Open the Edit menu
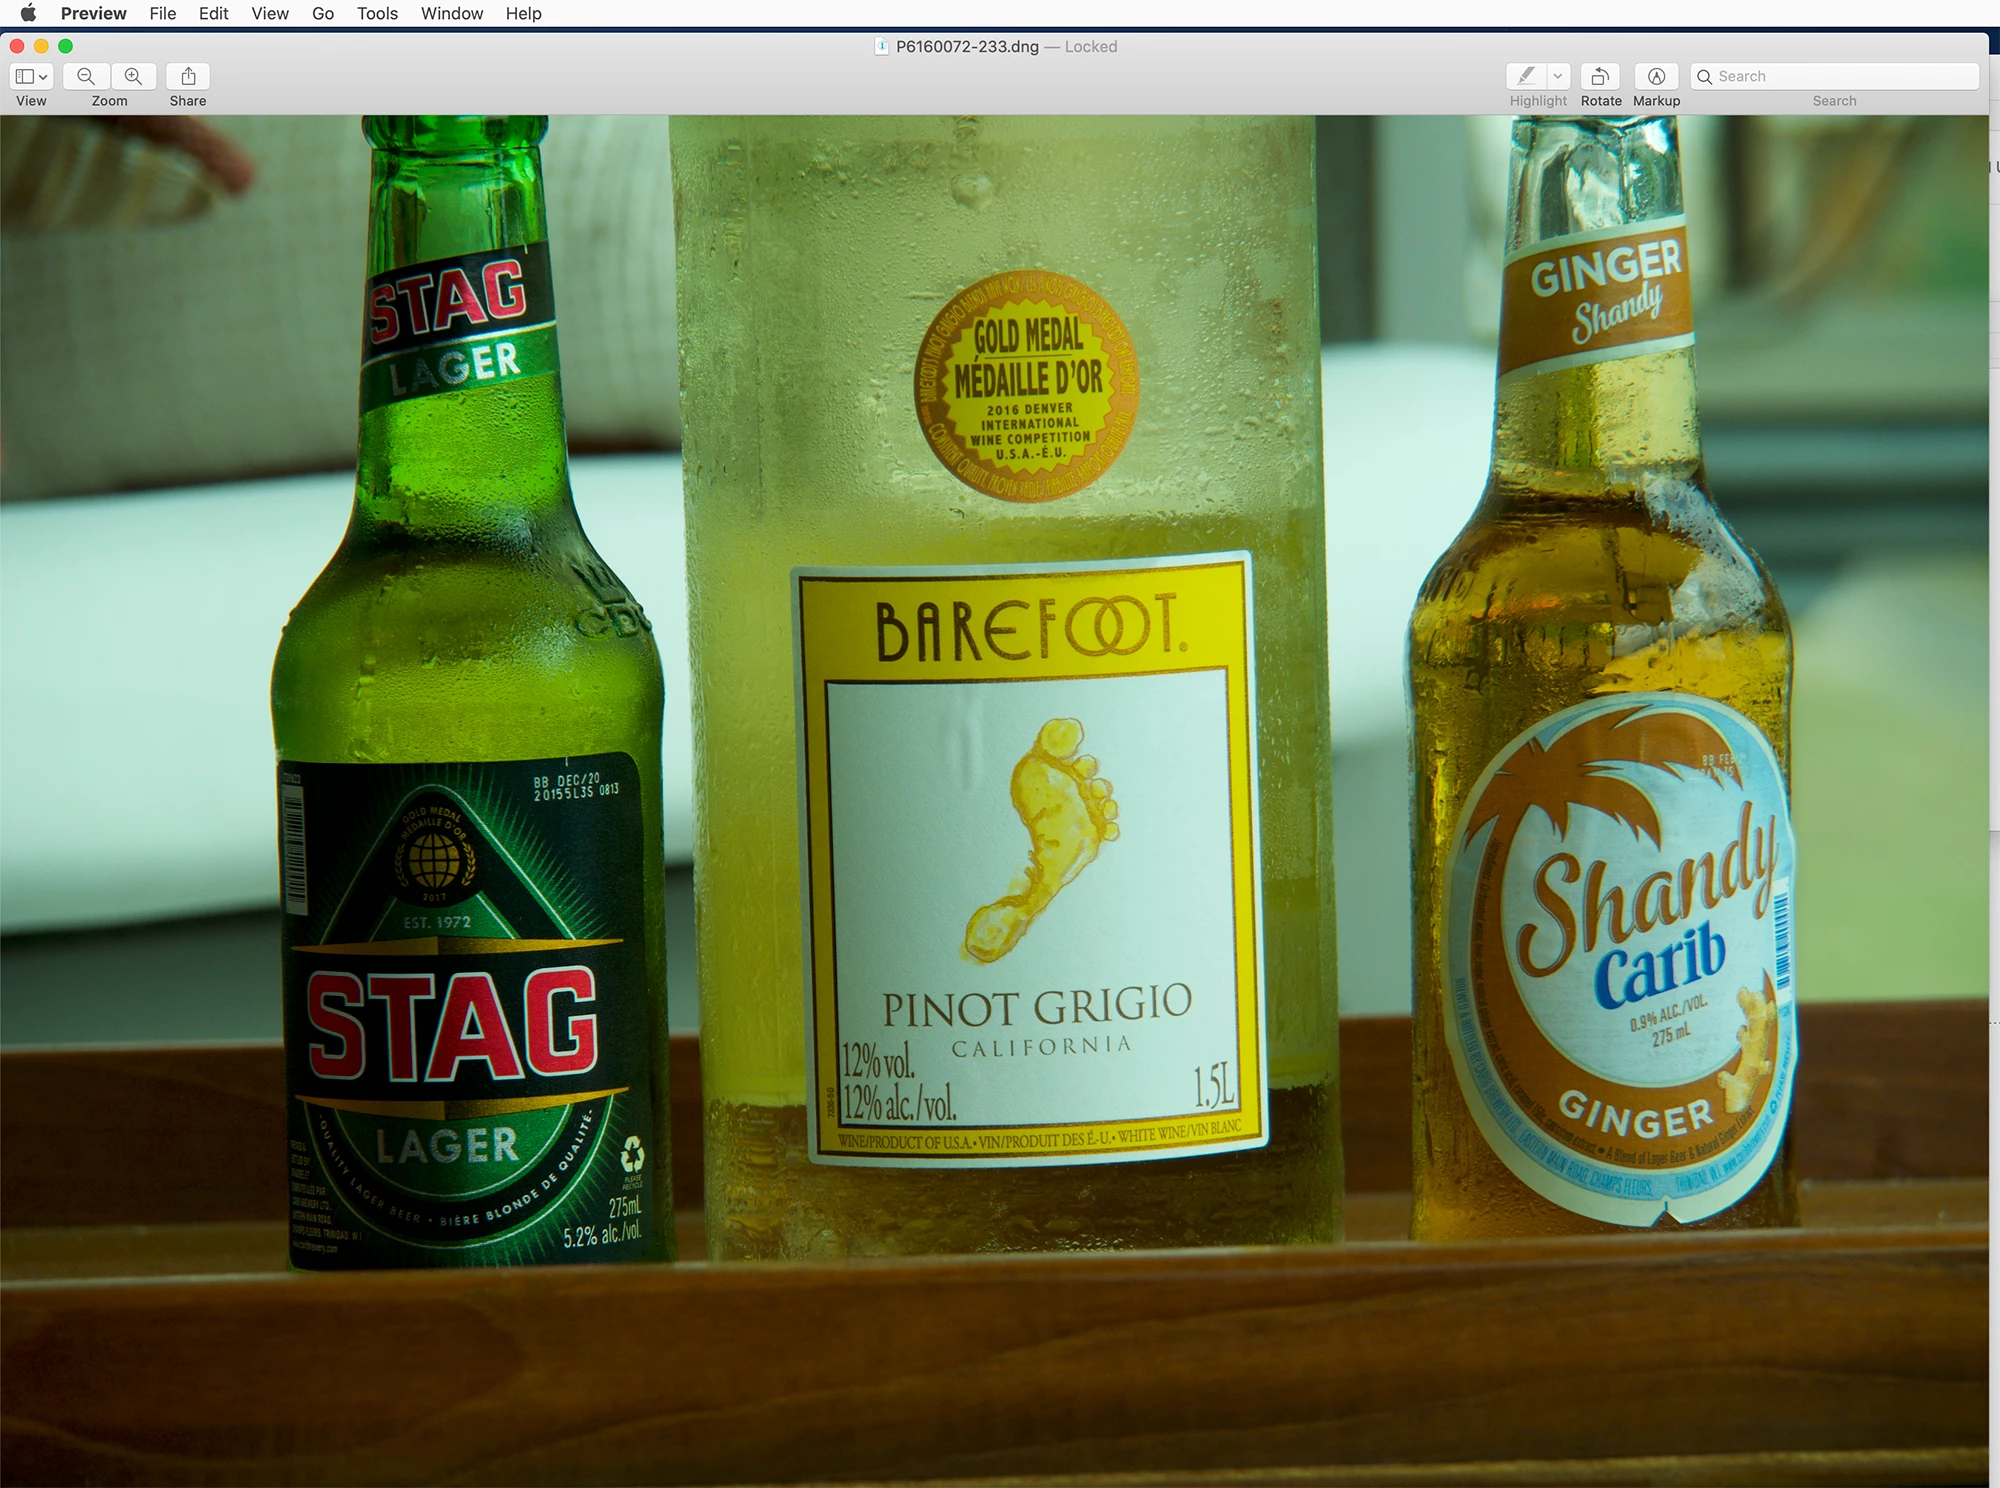 click(213, 13)
